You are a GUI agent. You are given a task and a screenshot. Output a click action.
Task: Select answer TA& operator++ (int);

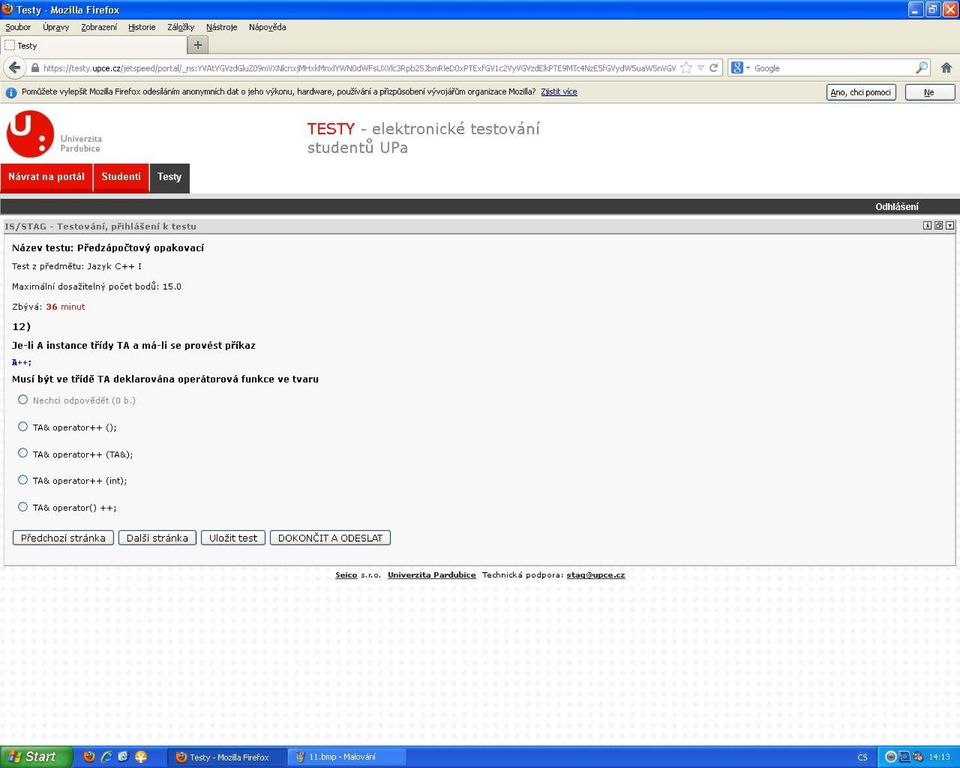(23, 480)
